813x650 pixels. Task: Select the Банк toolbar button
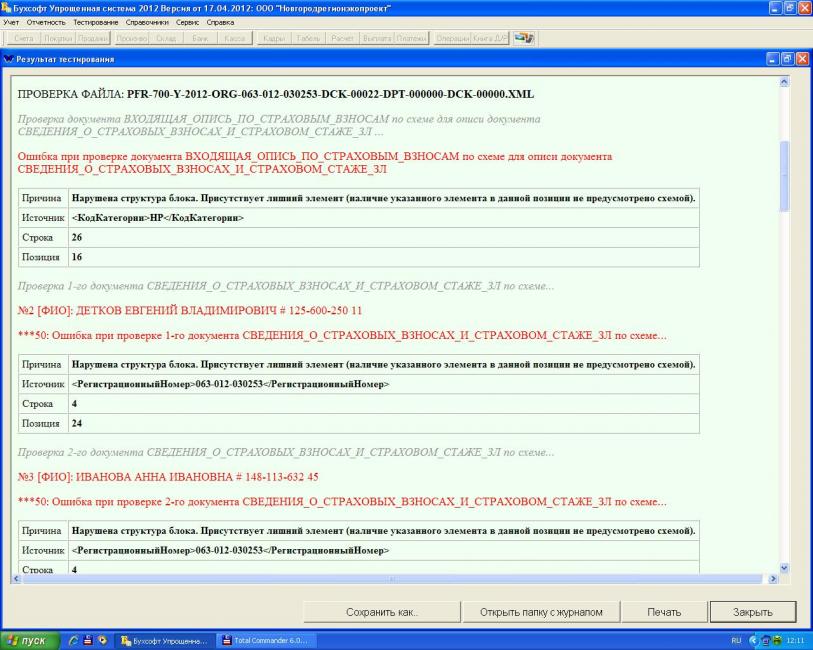(200, 38)
